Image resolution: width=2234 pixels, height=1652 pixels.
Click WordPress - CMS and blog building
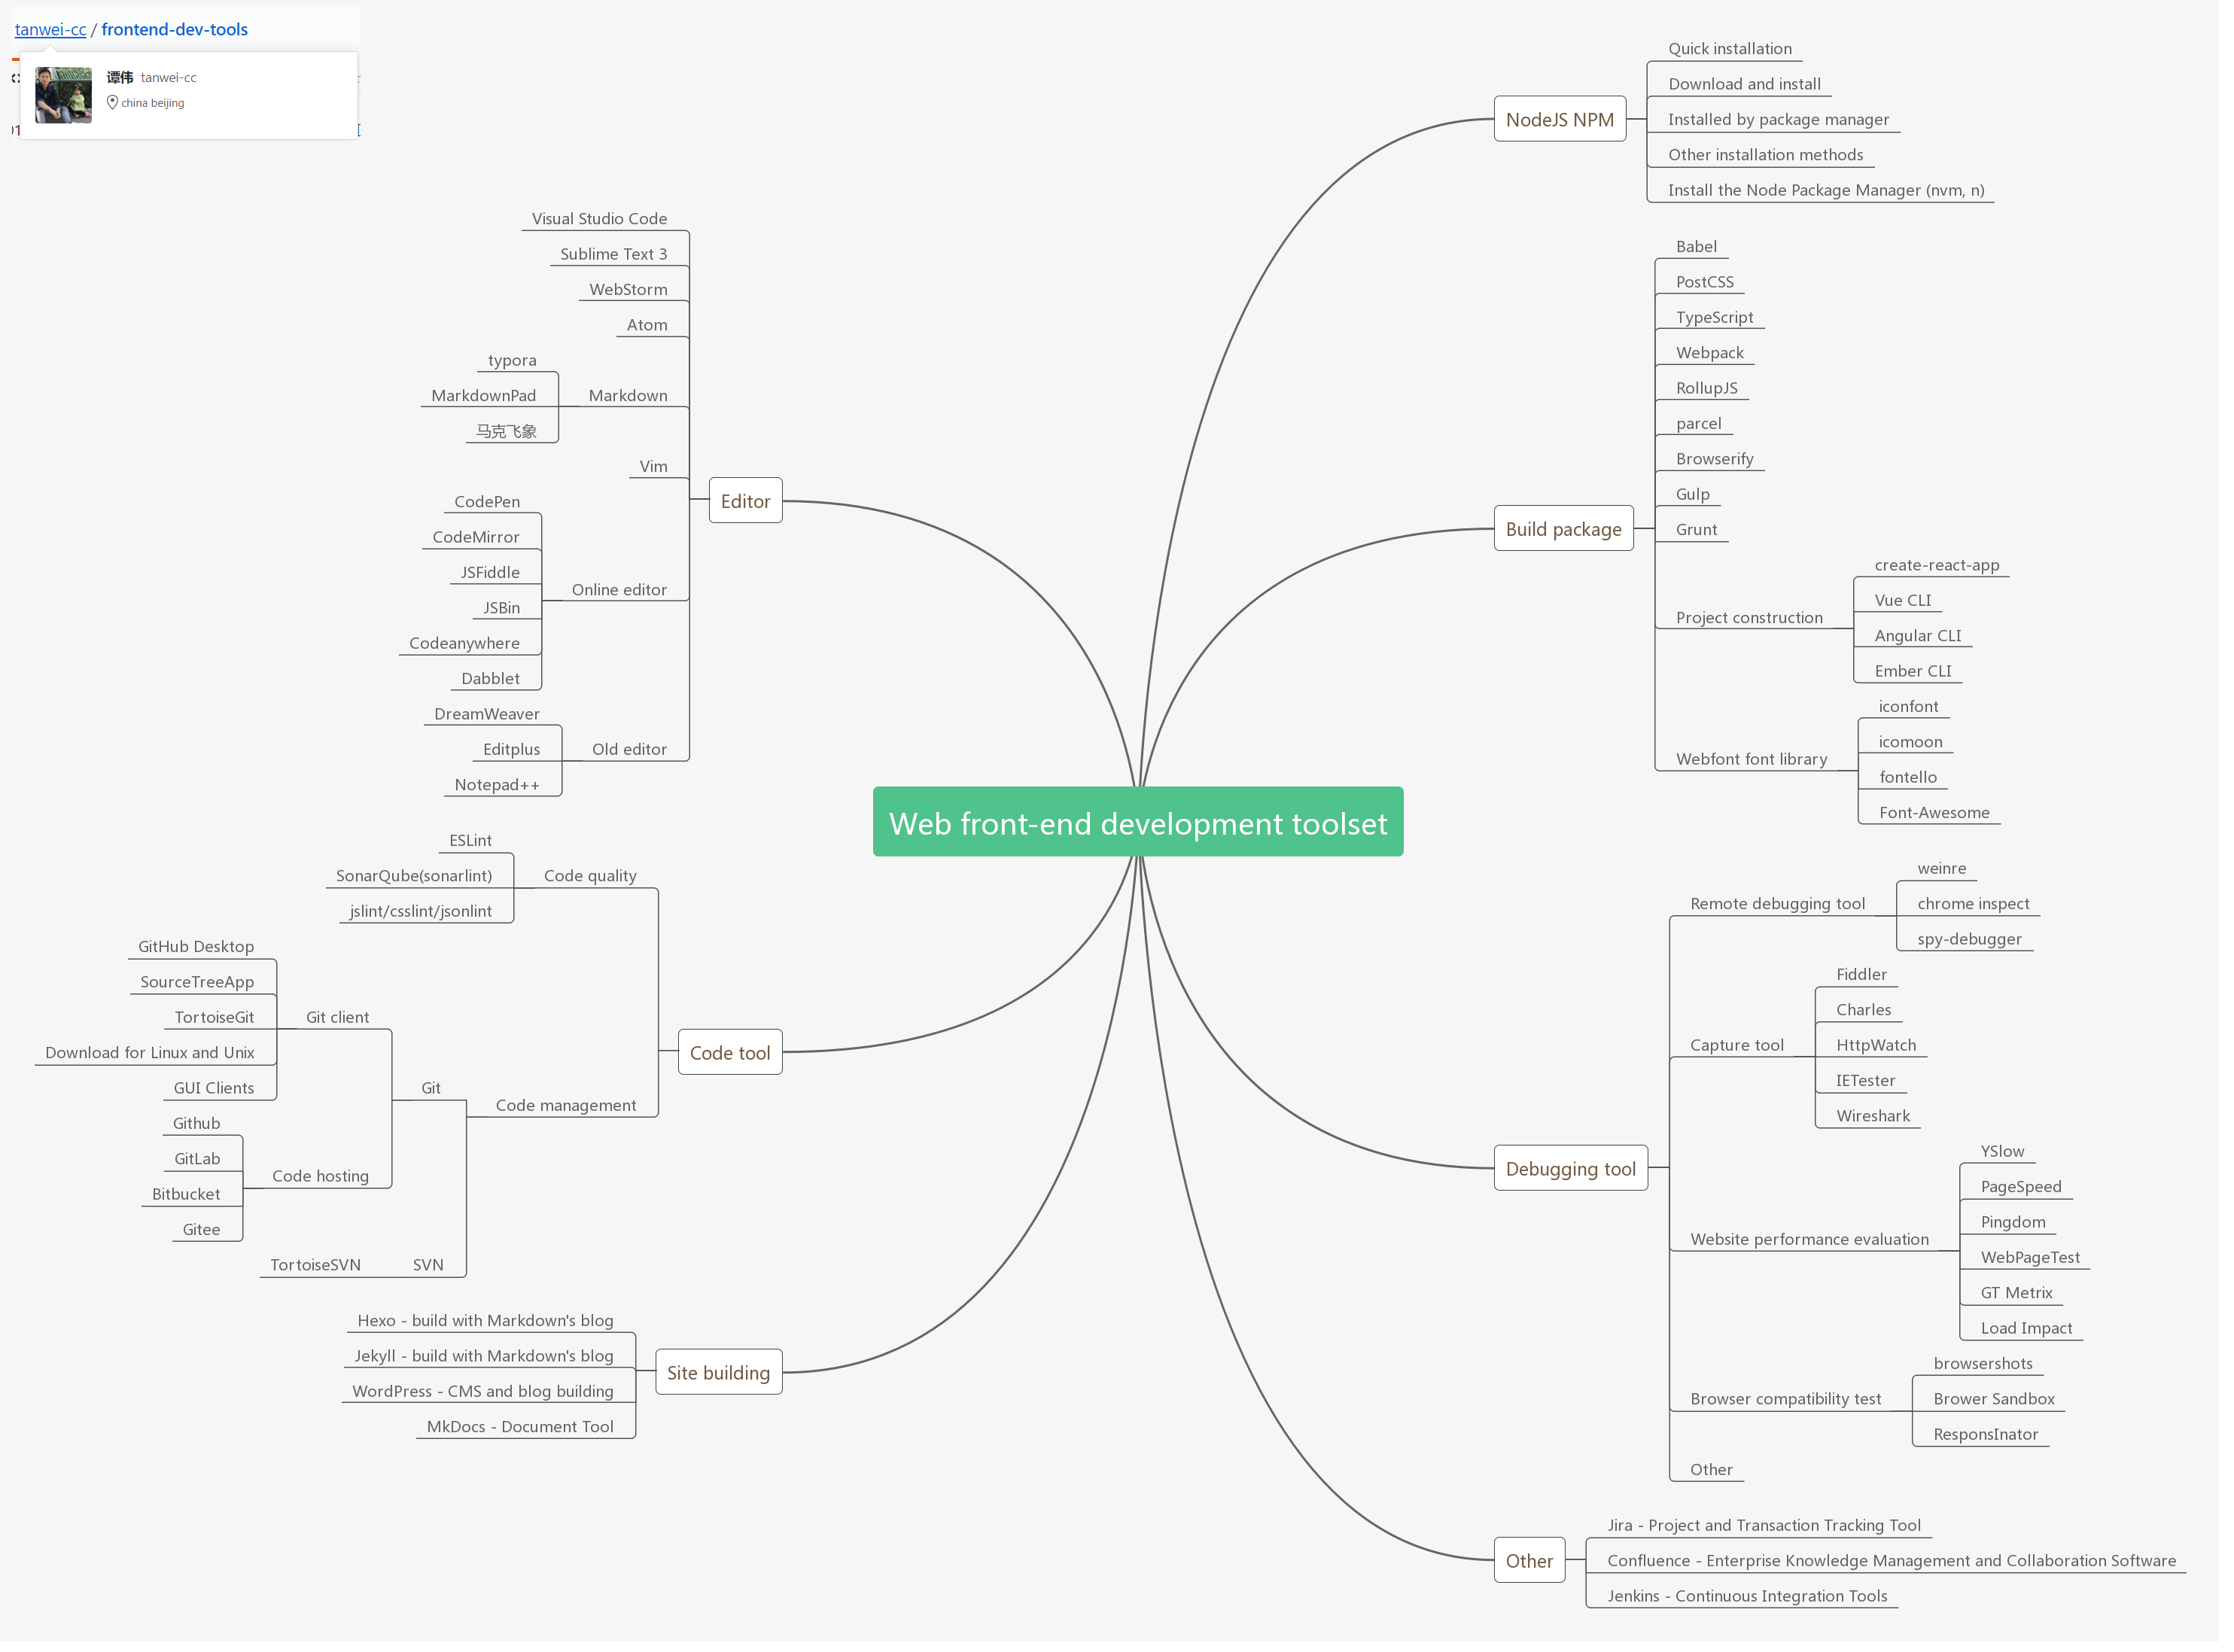[486, 1400]
